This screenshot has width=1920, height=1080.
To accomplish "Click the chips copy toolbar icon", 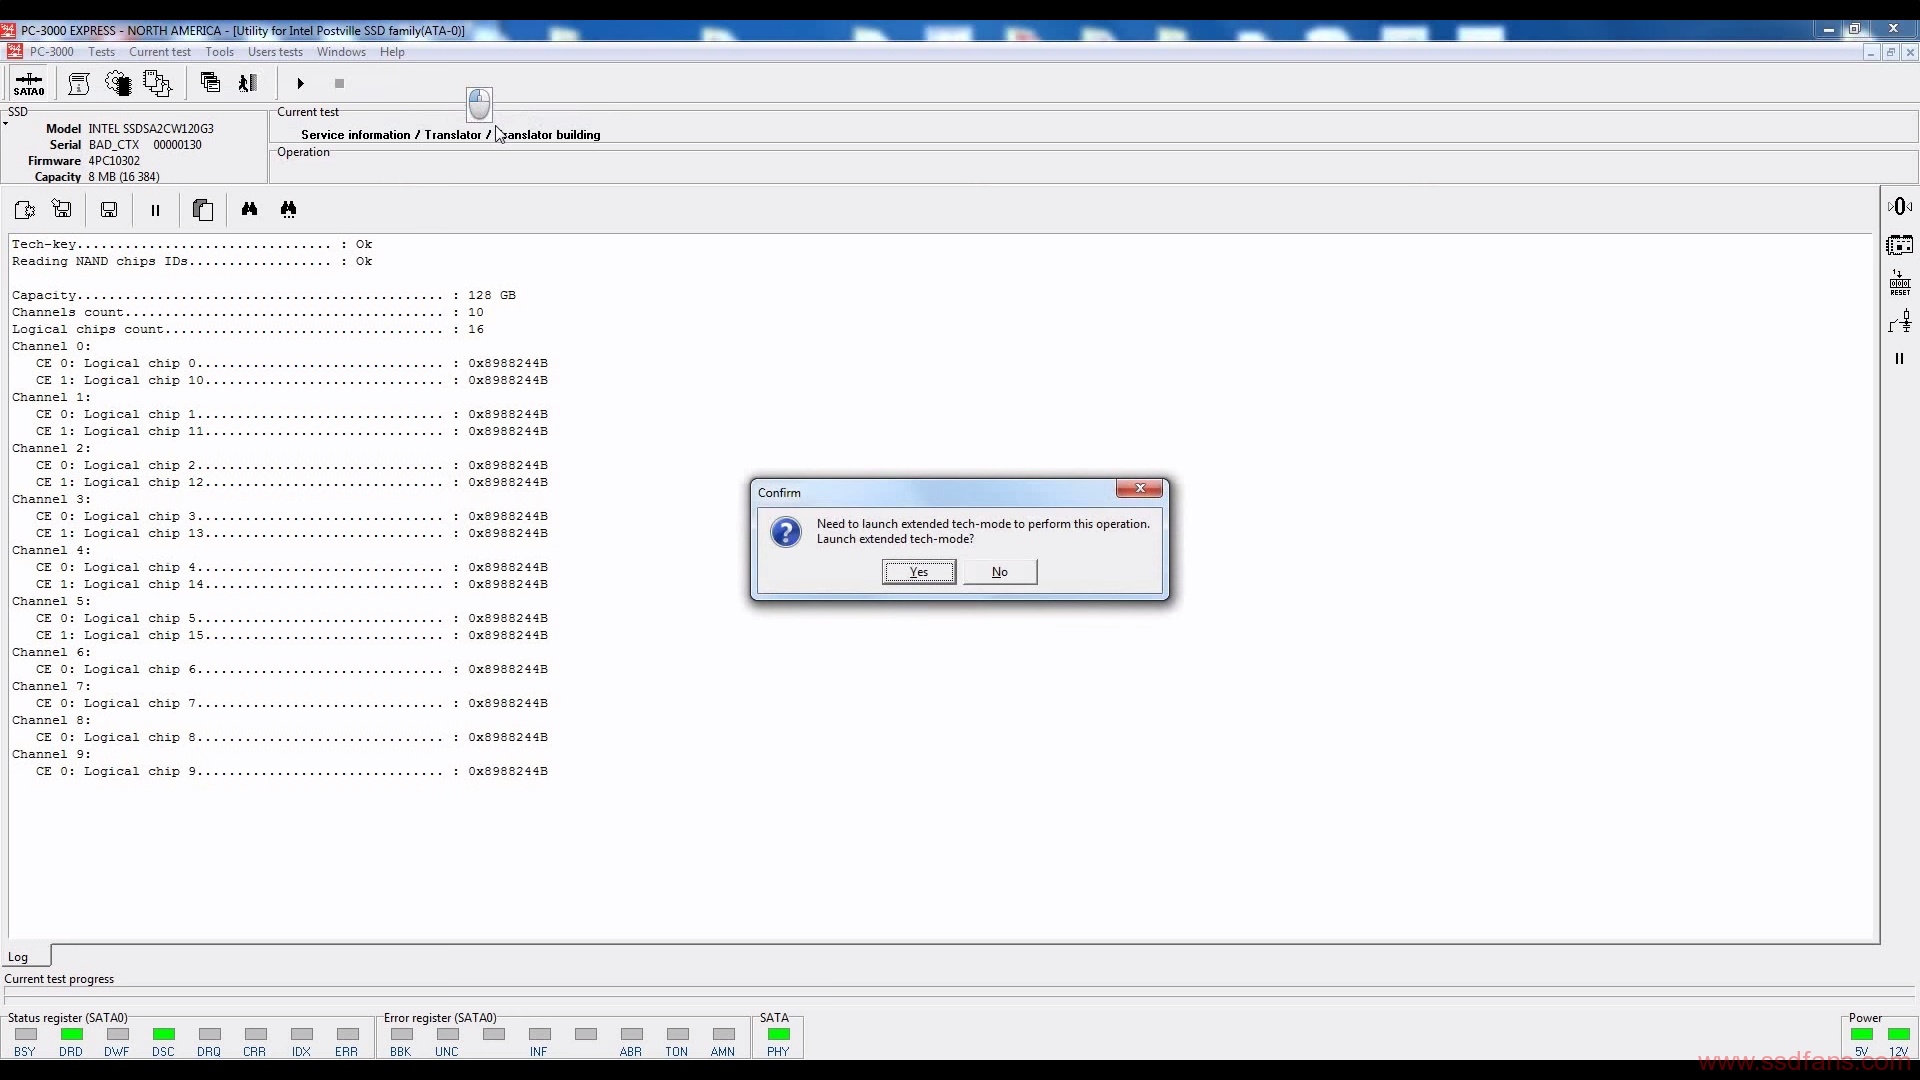I will click(158, 84).
